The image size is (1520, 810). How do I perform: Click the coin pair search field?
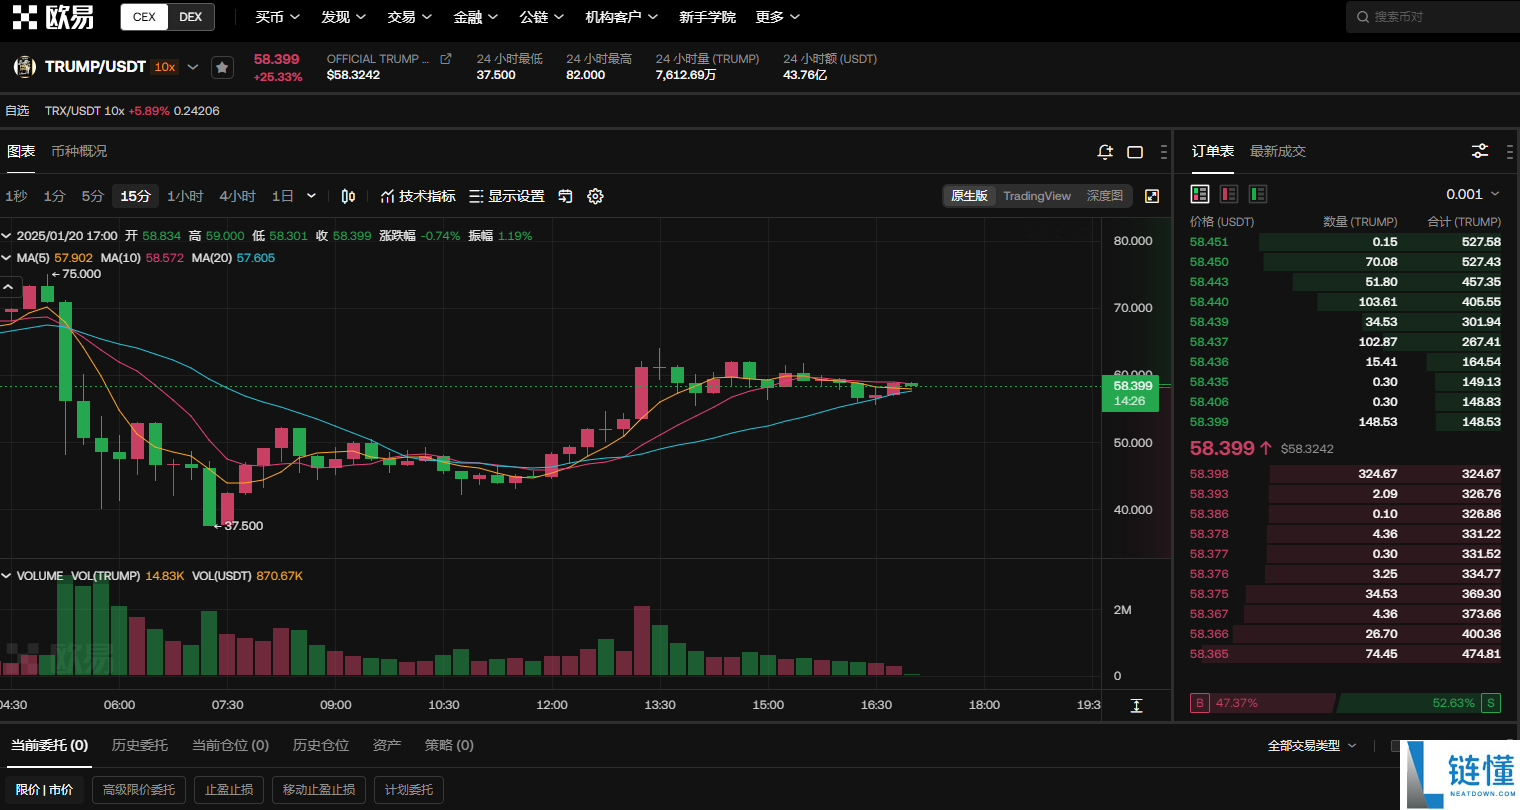(1435, 17)
